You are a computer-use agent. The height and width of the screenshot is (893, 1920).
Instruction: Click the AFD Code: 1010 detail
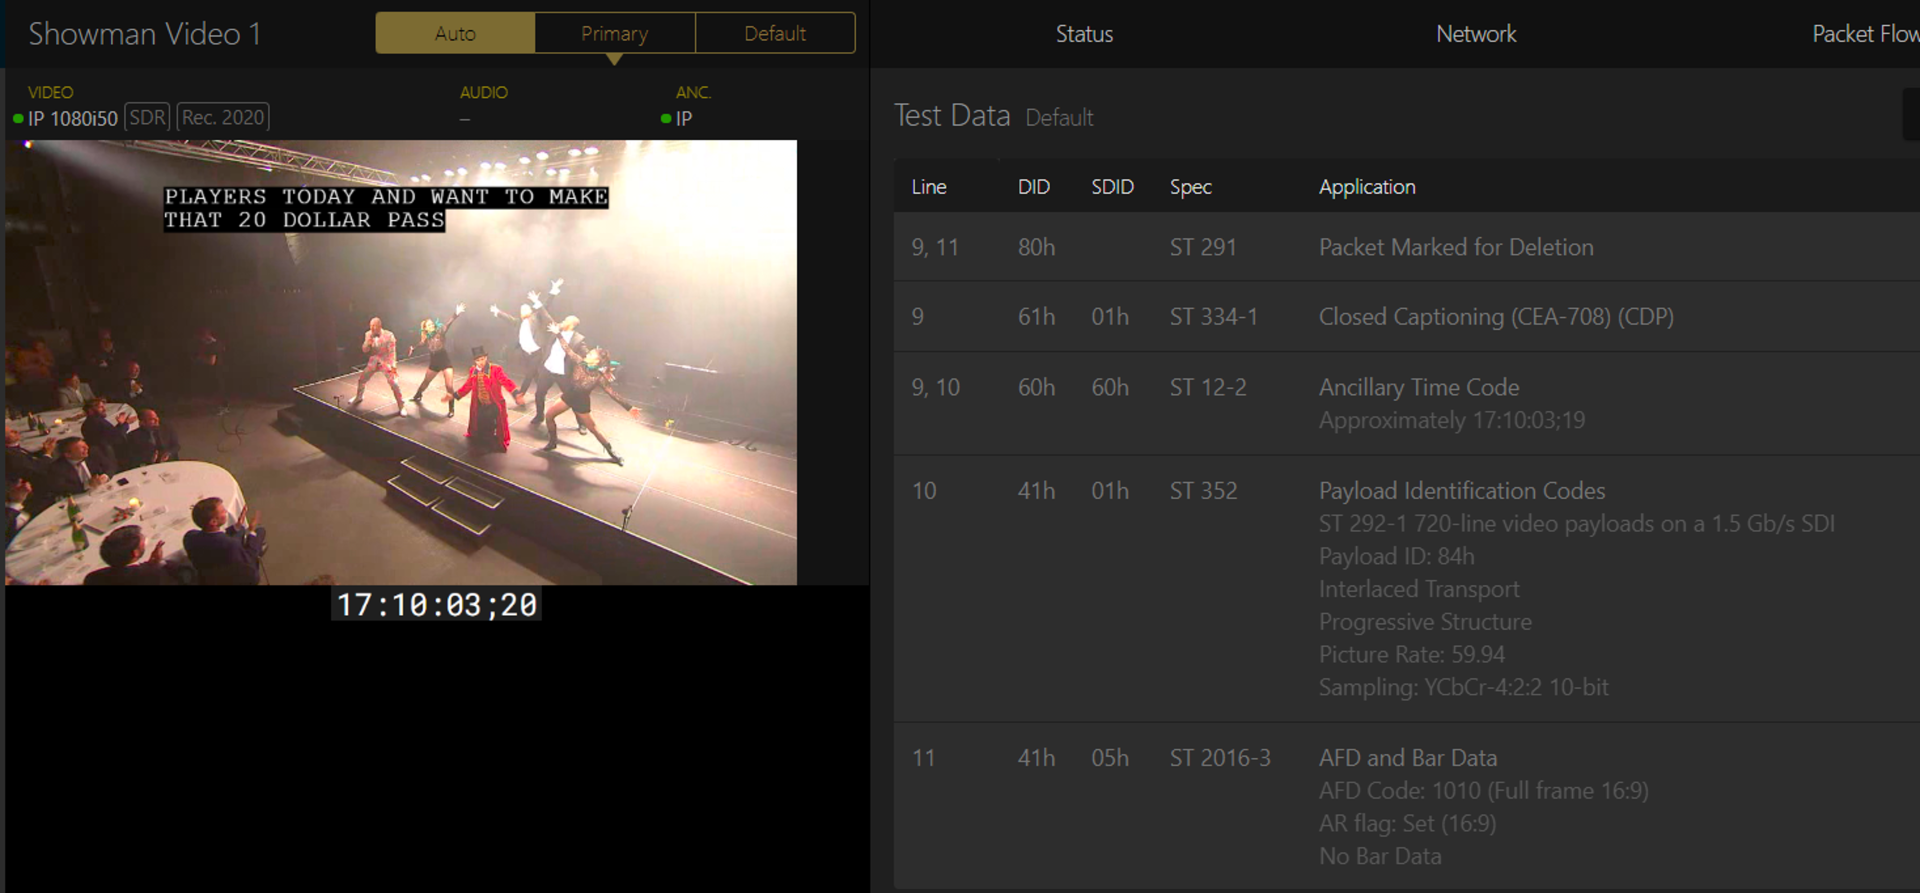(1484, 791)
